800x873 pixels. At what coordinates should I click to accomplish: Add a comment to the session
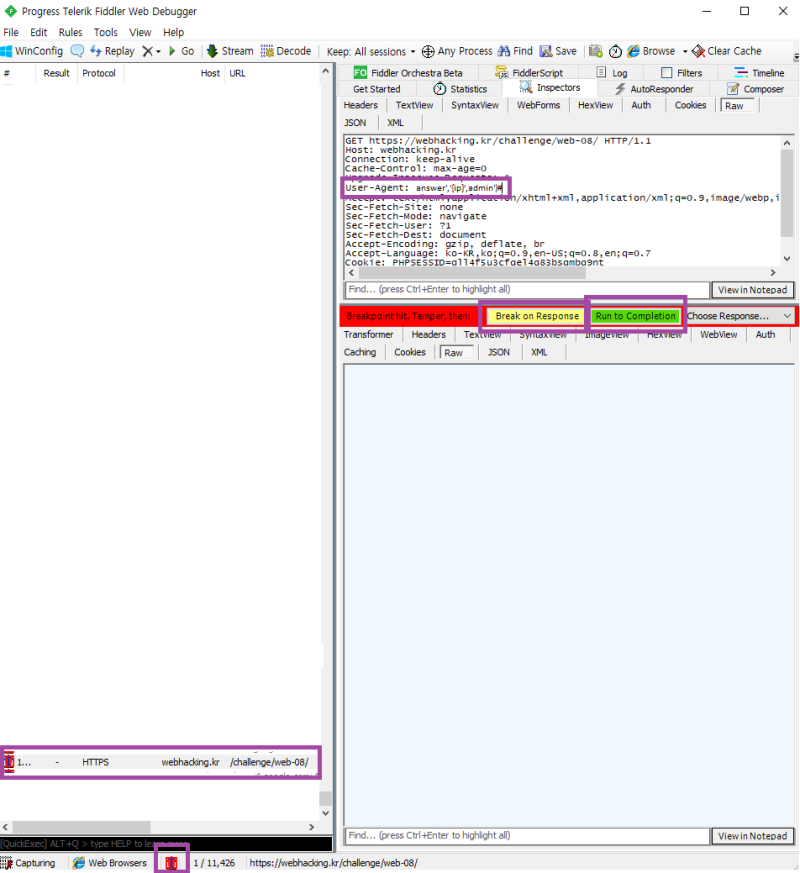[x=77, y=51]
